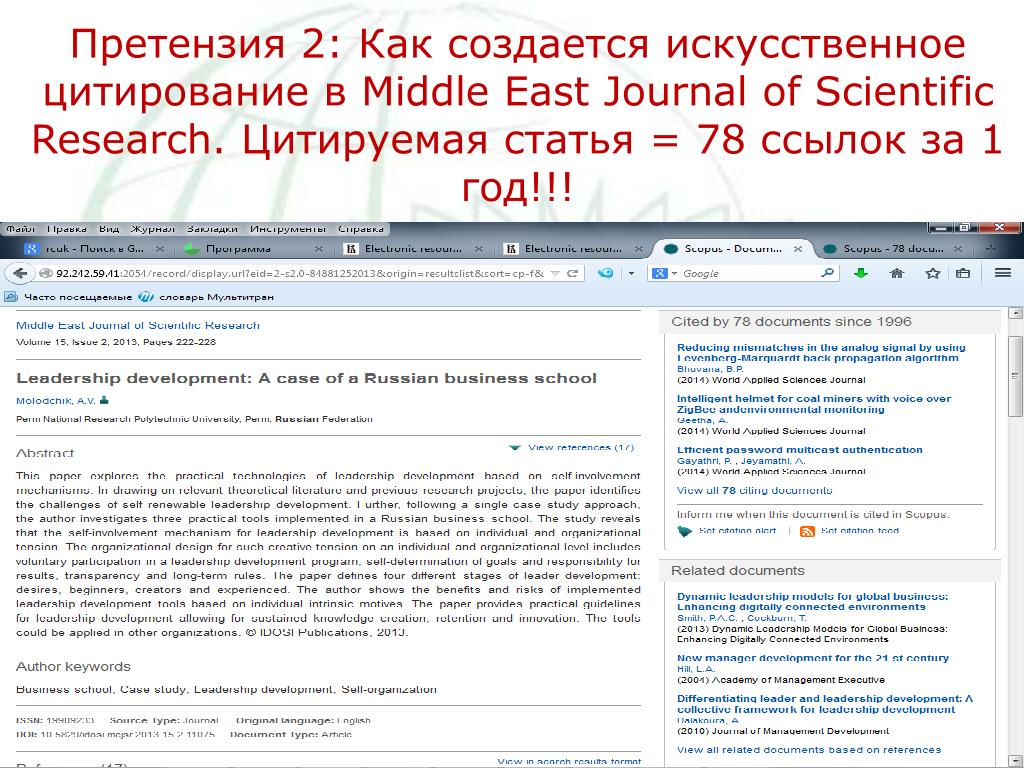The width and height of the screenshot is (1024, 768).
Task: Close the Программа tab
Action: (x=319, y=249)
